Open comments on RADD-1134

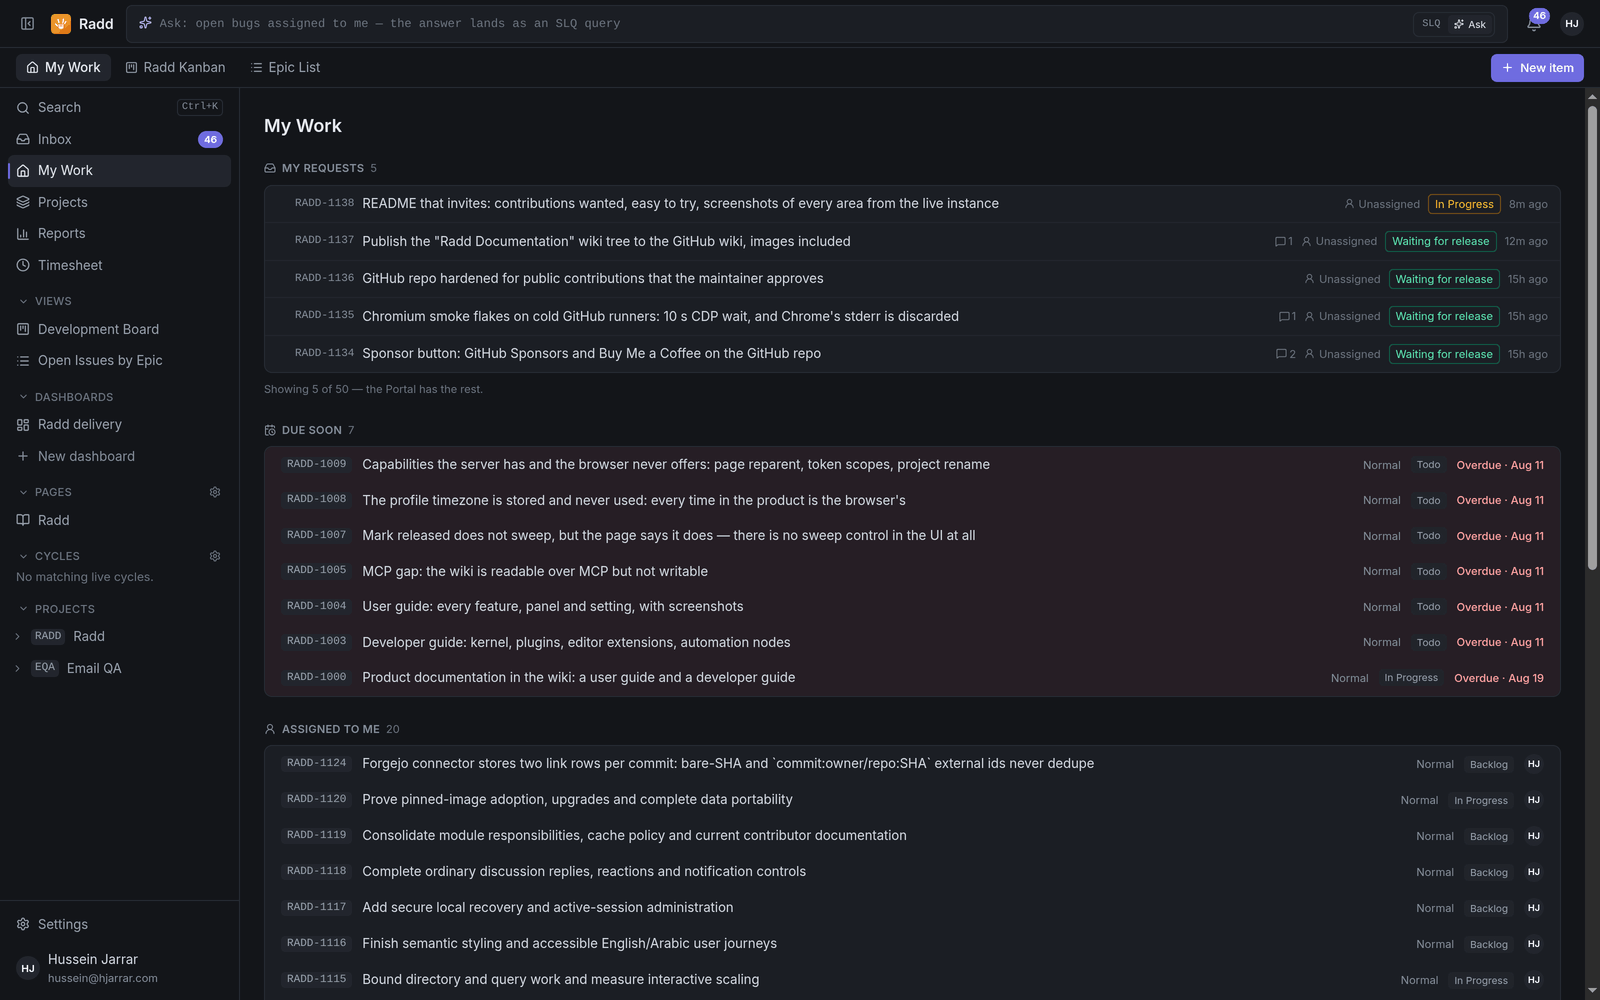(1285, 354)
